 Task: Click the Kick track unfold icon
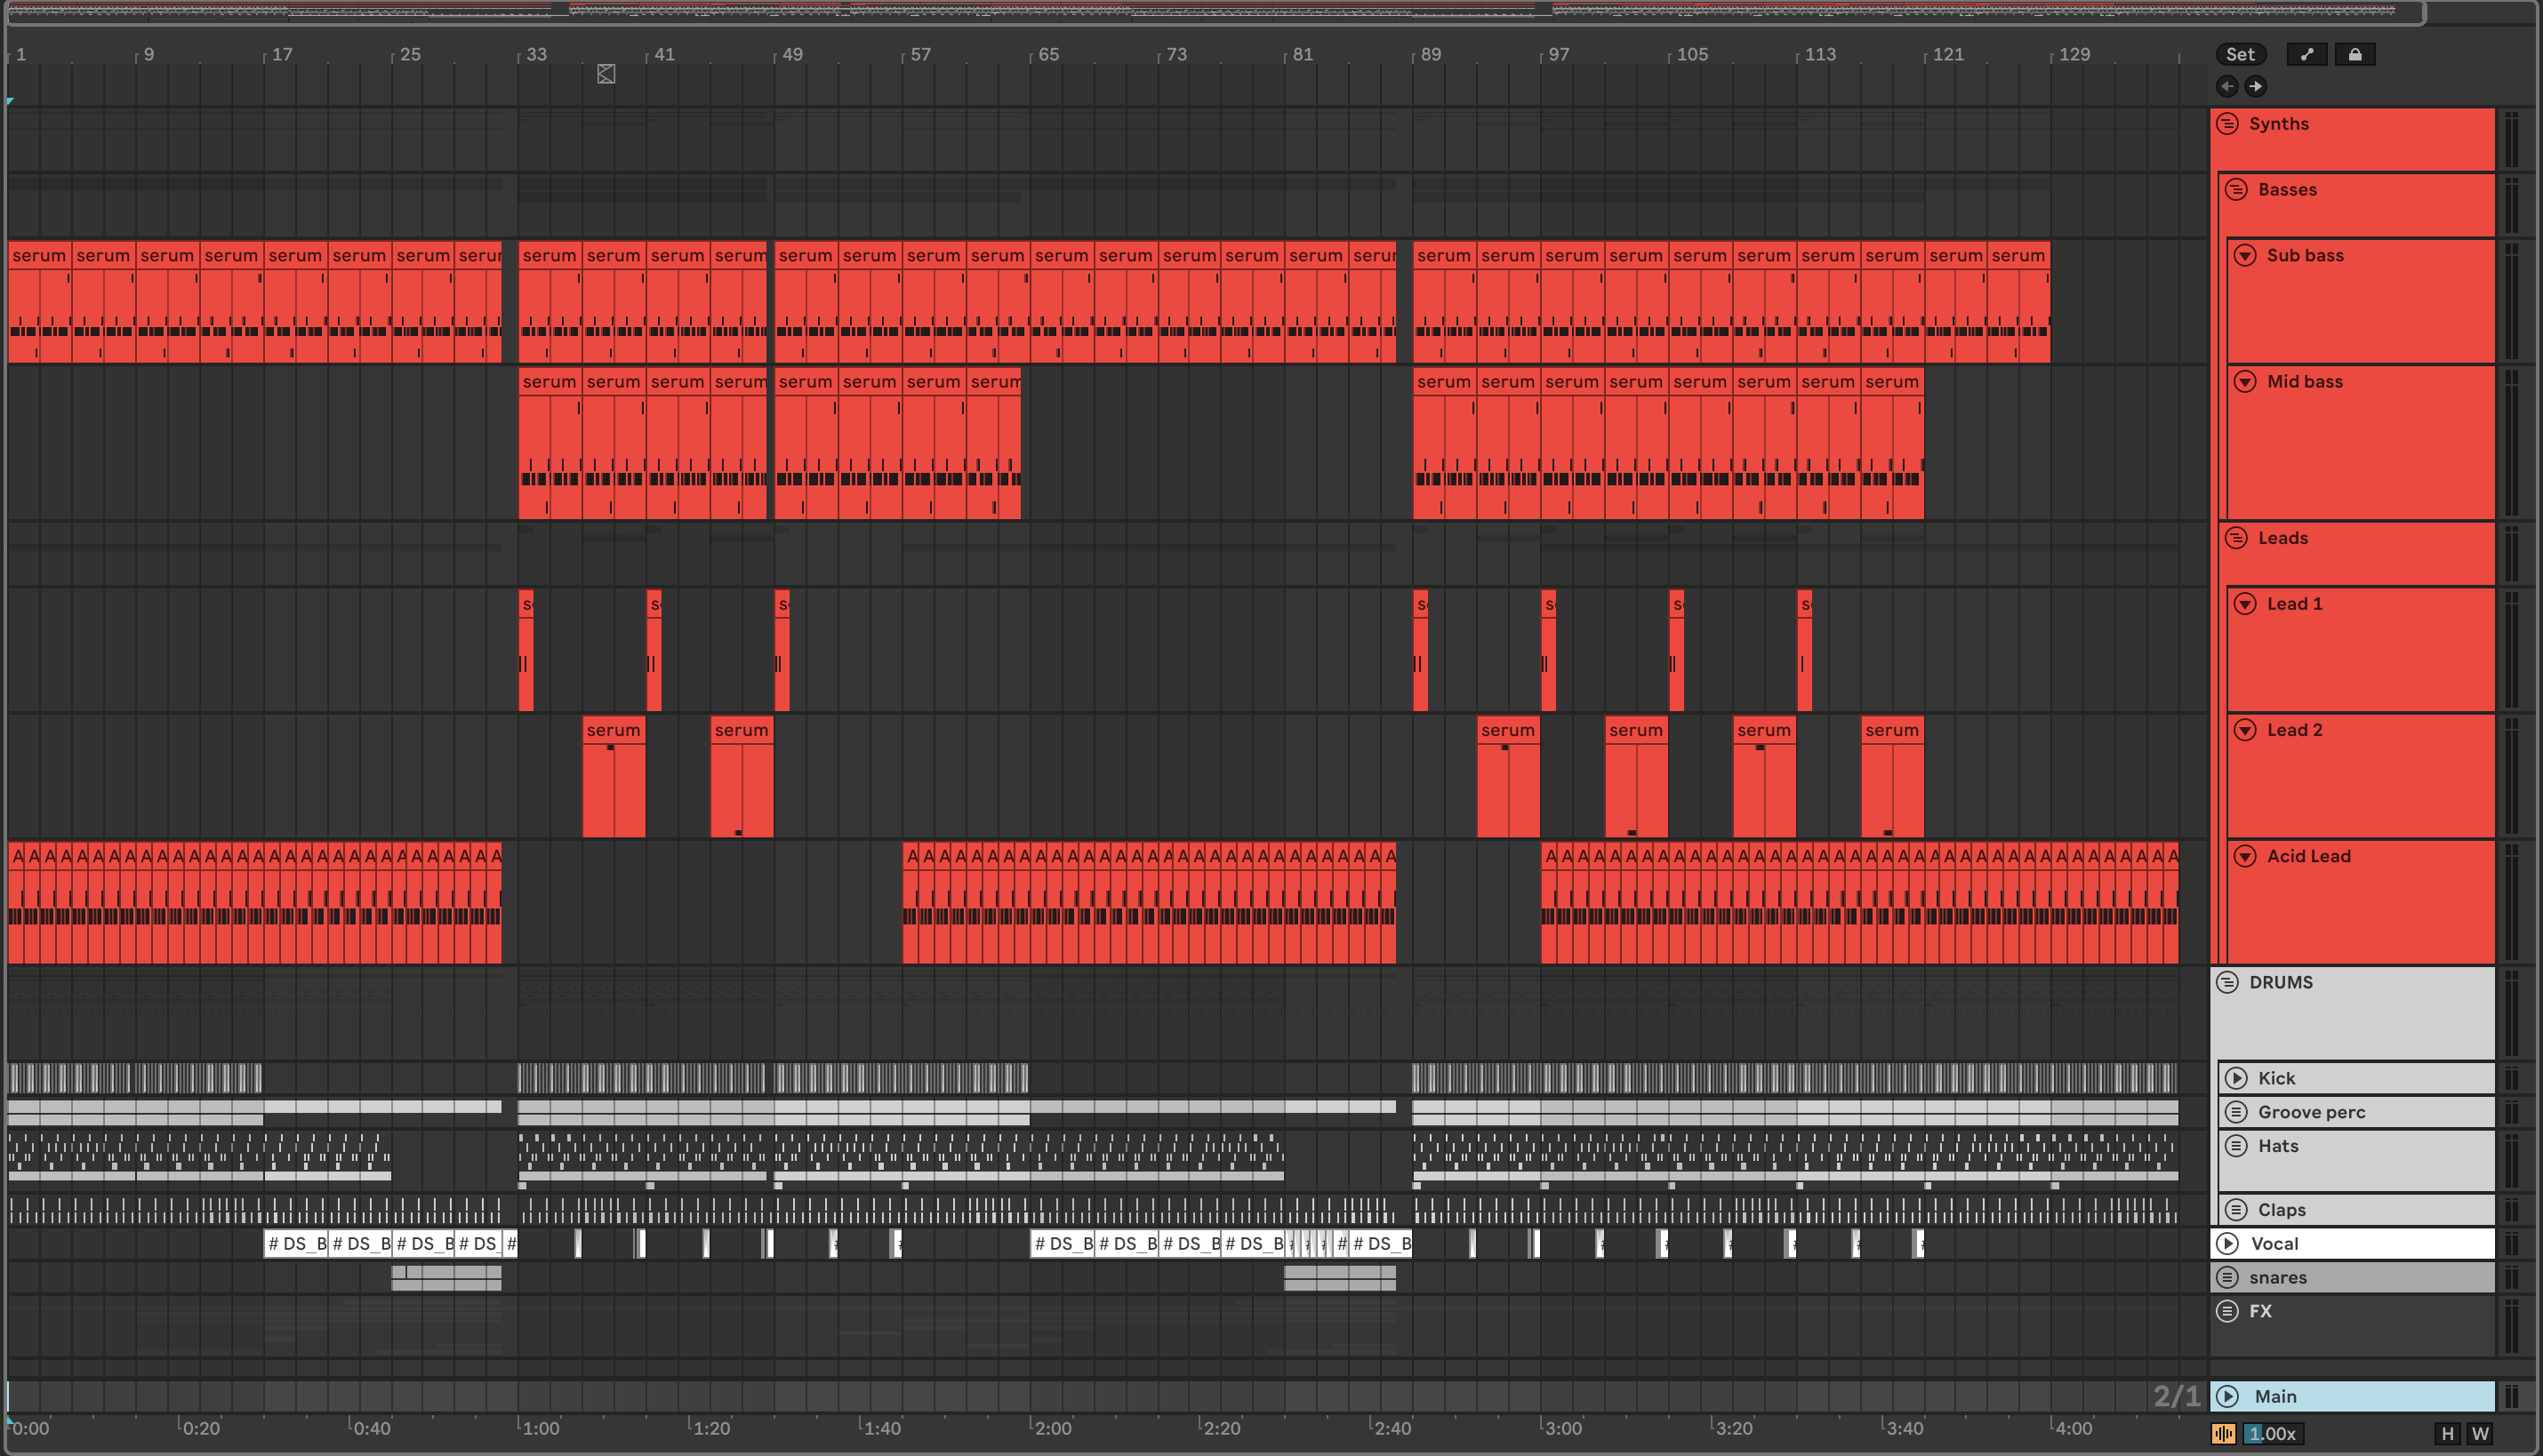(2236, 1078)
